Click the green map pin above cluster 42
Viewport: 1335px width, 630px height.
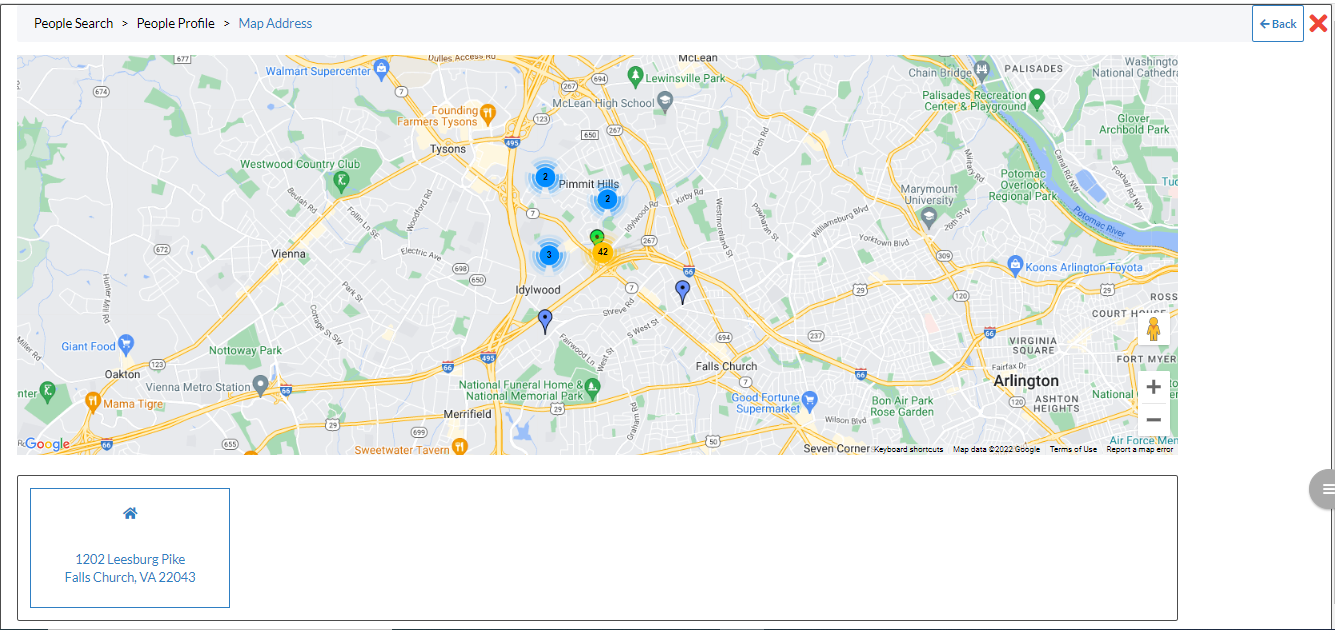[597, 238]
